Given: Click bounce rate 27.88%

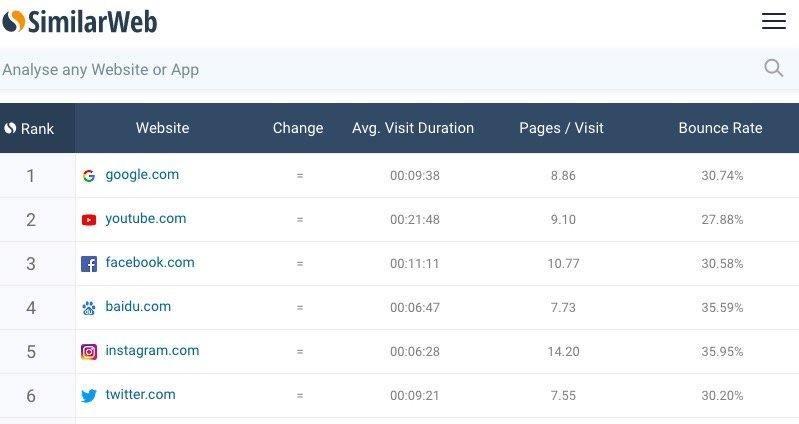Looking at the screenshot, I should click(722, 220).
